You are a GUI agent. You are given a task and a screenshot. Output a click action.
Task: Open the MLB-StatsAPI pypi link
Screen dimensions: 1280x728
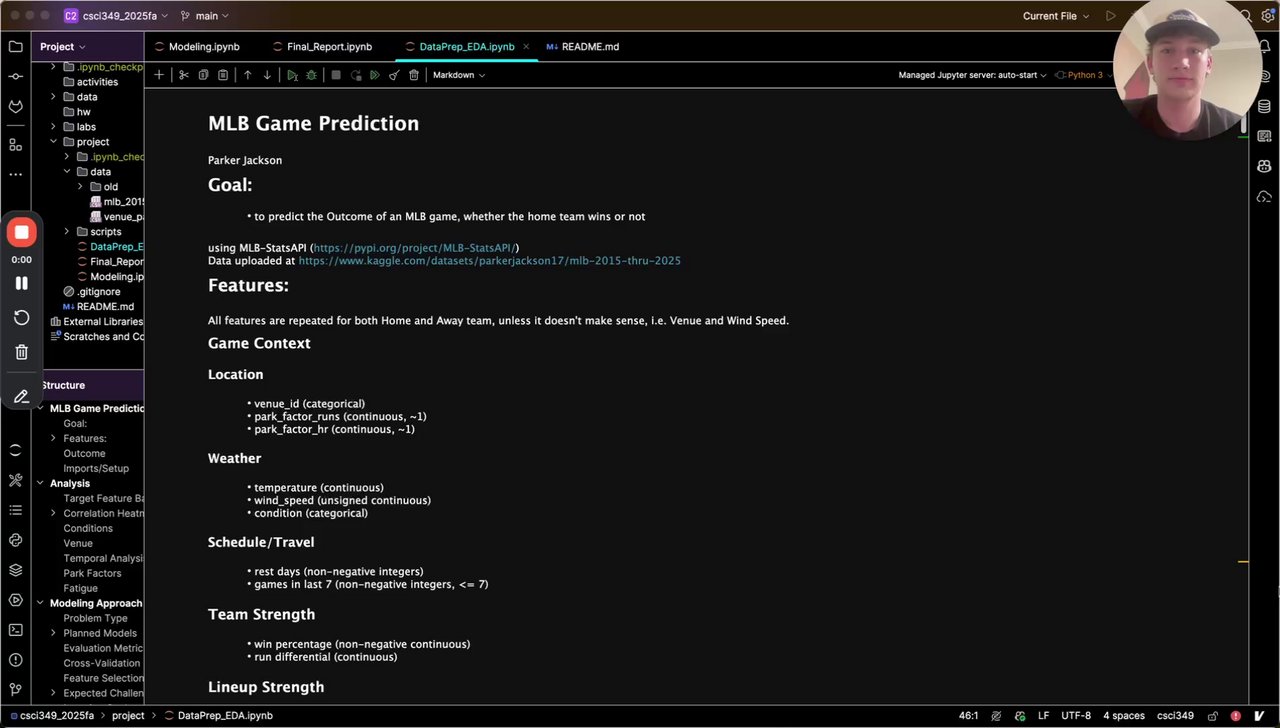tap(415, 247)
